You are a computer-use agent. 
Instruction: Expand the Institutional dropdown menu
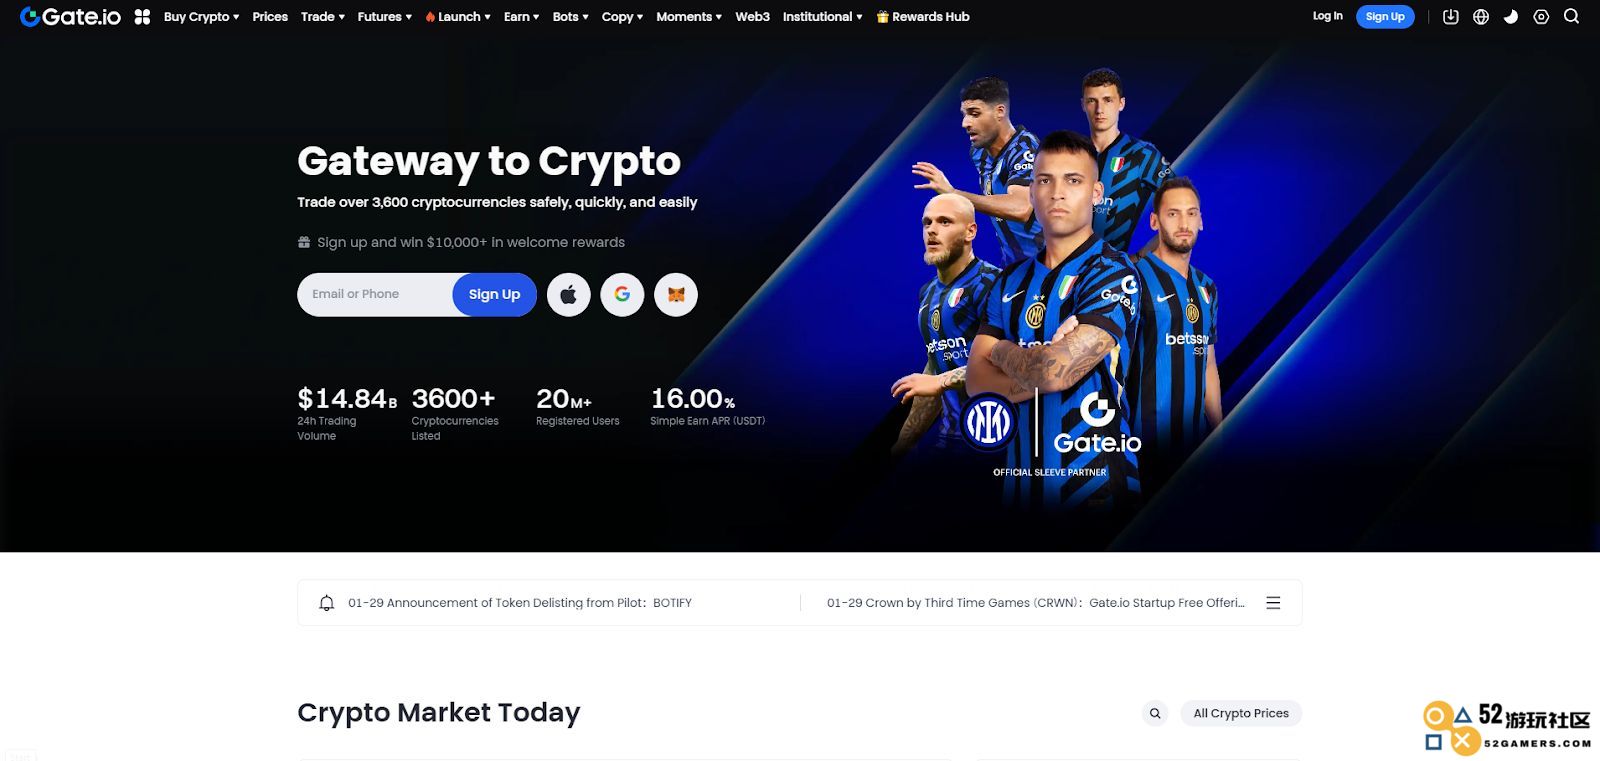822,17
